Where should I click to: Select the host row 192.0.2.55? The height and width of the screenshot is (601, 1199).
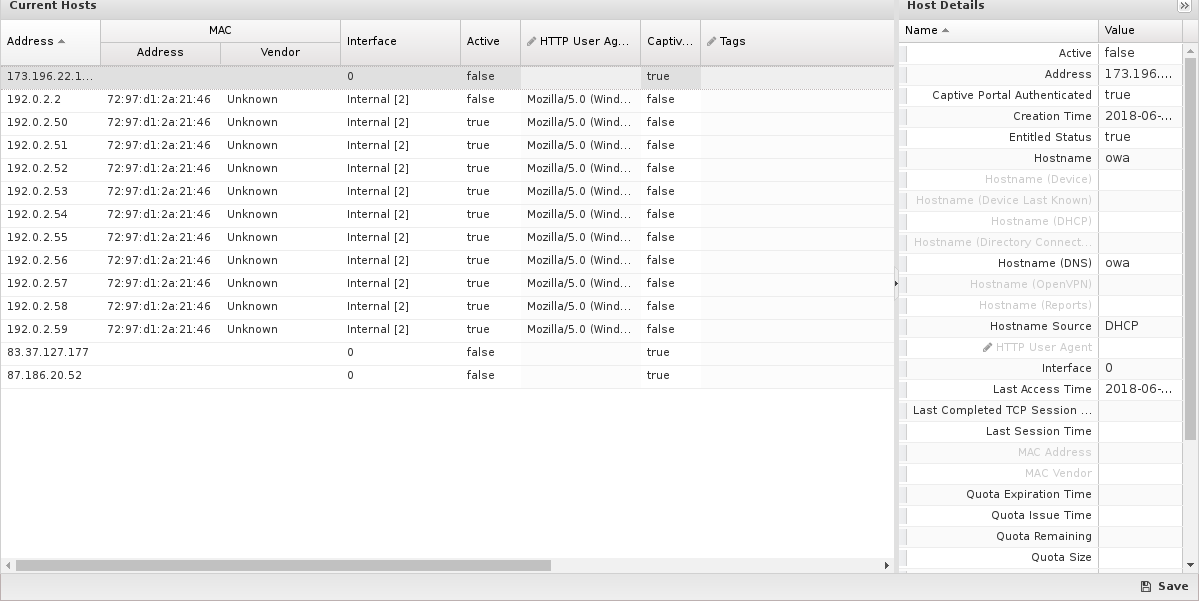point(447,237)
